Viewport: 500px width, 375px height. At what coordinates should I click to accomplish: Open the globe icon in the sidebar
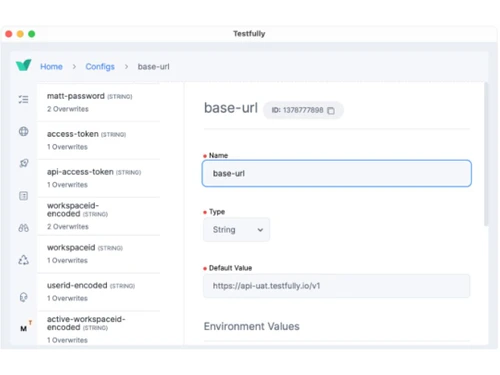tap(23, 131)
